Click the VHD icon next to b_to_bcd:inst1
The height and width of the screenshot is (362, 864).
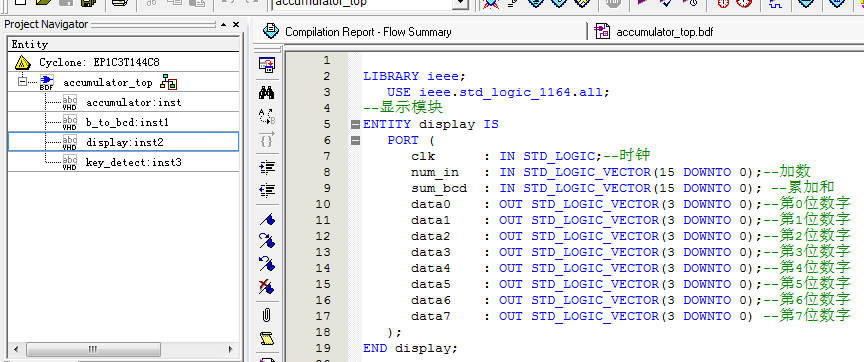point(70,122)
